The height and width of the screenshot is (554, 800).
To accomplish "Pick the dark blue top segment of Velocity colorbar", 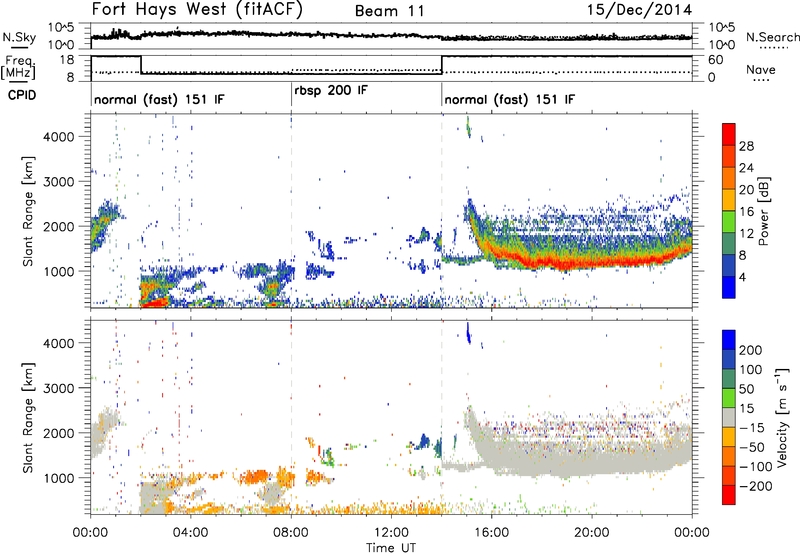I will tap(729, 340).
